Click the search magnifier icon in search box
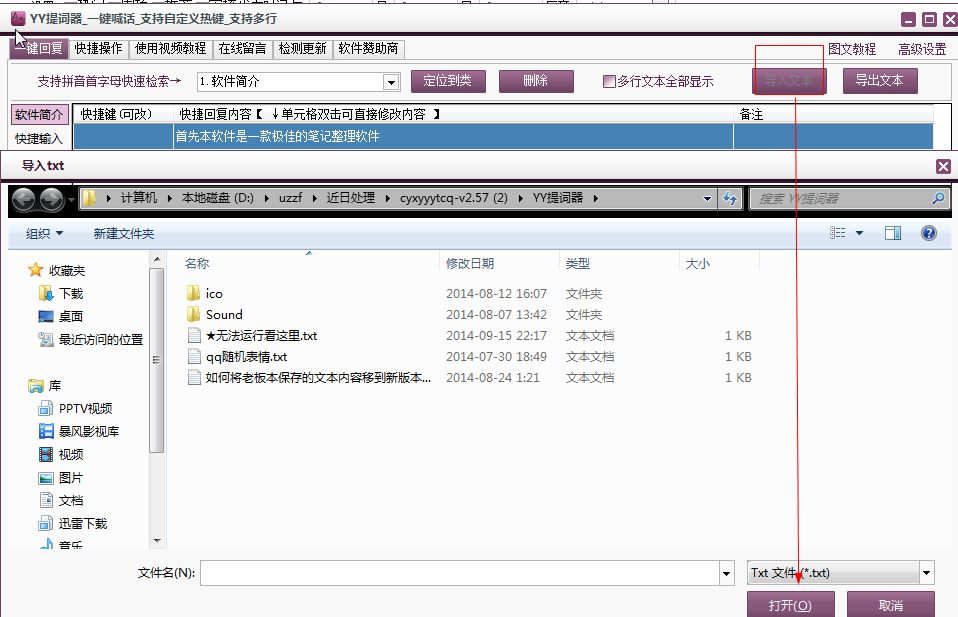 pos(938,199)
